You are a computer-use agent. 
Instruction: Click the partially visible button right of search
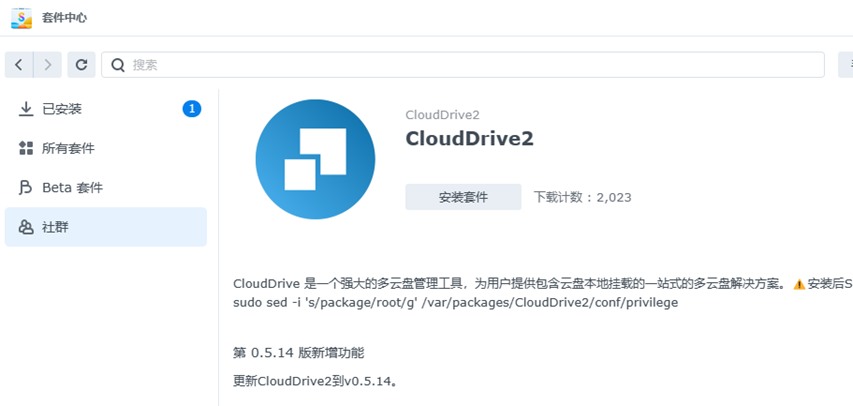tap(845, 65)
